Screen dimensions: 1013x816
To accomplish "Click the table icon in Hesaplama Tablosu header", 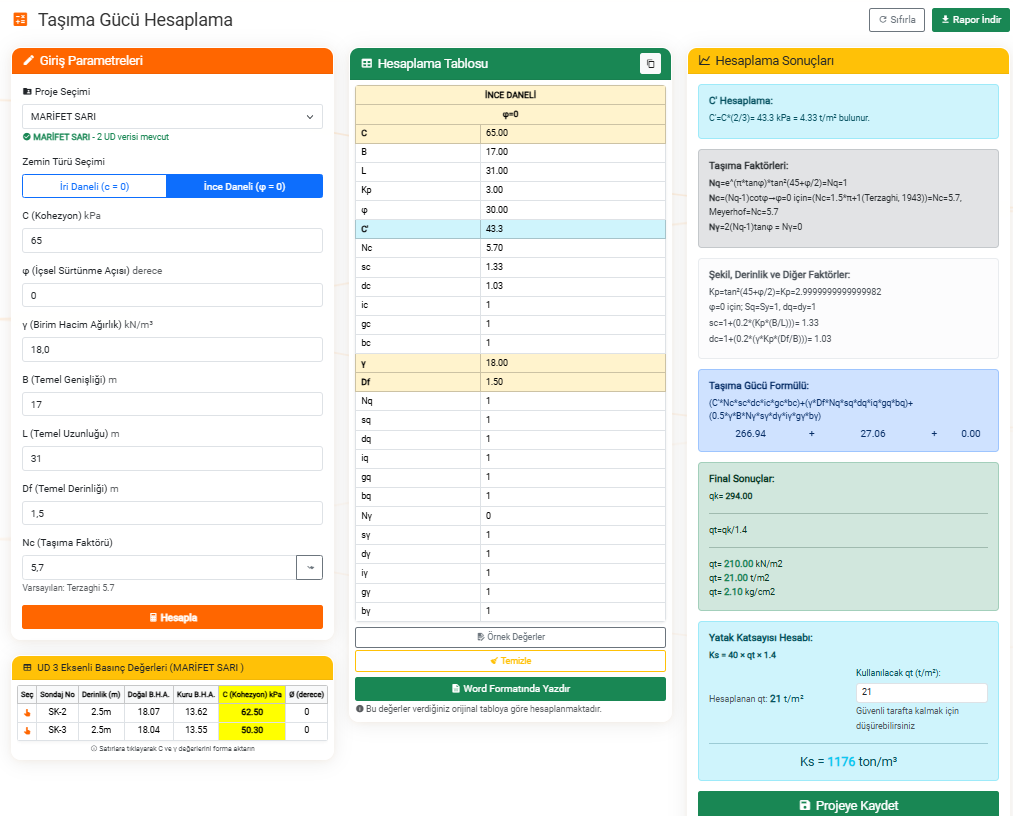I will 367,64.
